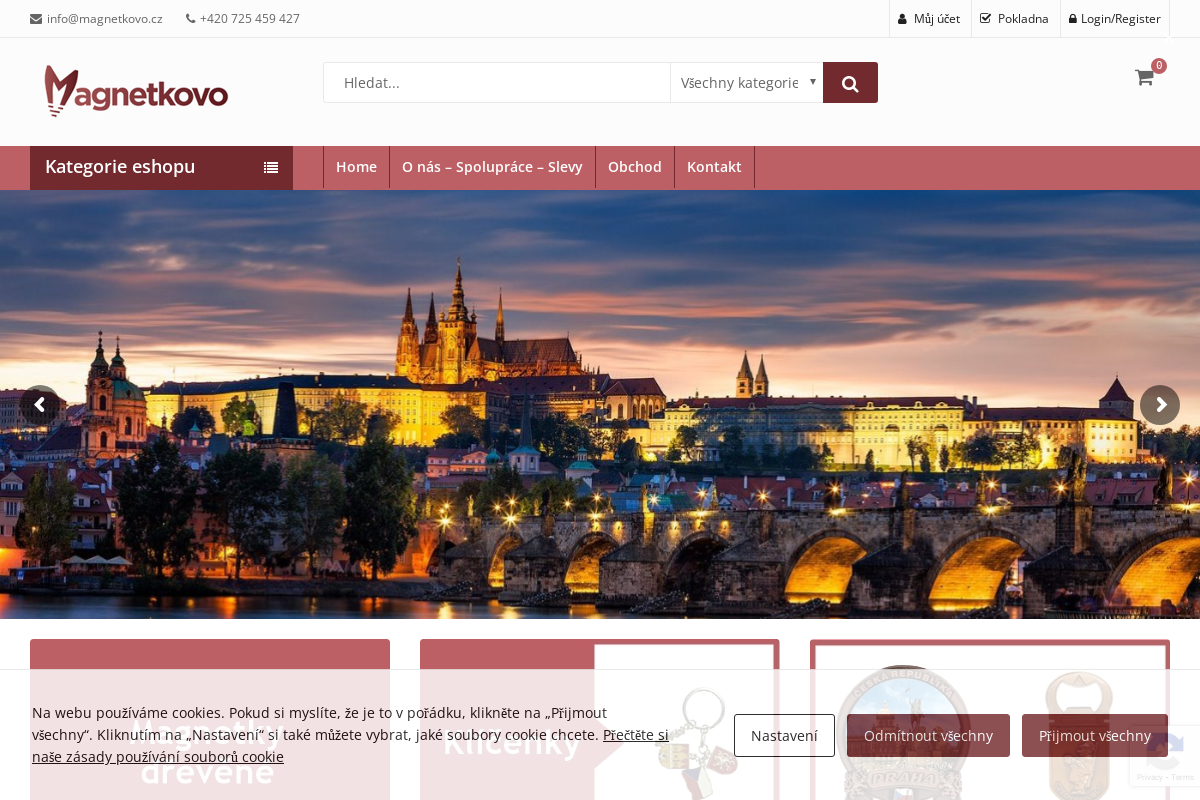The height and width of the screenshot is (800, 1200).
Task: Open the Všechny kategorie dropdown
Action: click(x=746, y=83)
